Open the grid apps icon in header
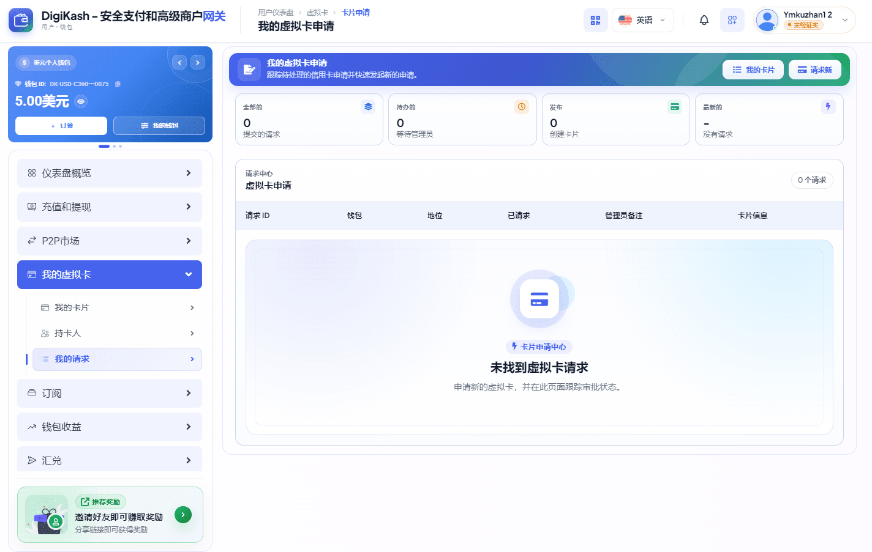The width and height of the screenshot is (872, 552). click(x=595, y=21)
